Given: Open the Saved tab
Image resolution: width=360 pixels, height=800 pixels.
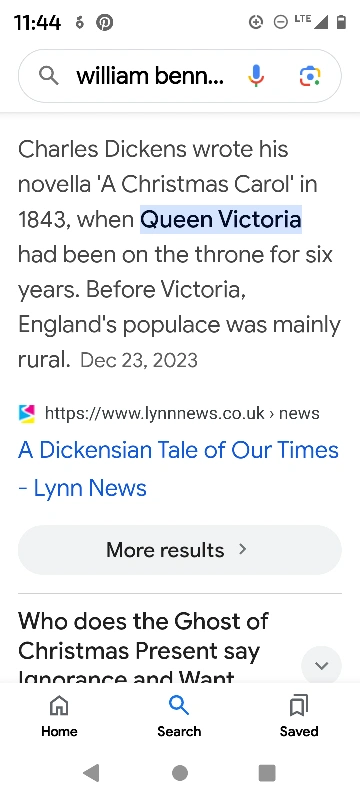Looking at the screenshot, I should [299, 716].
